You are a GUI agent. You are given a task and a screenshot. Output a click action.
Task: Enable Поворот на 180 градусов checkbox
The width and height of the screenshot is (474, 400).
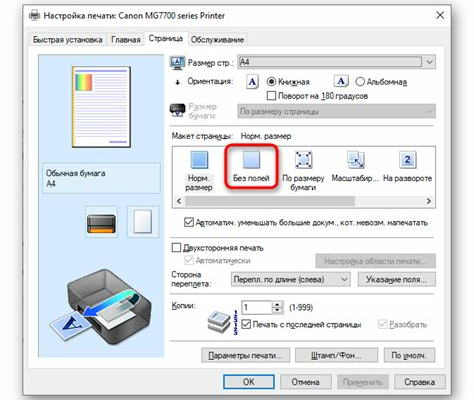[271, 96]
